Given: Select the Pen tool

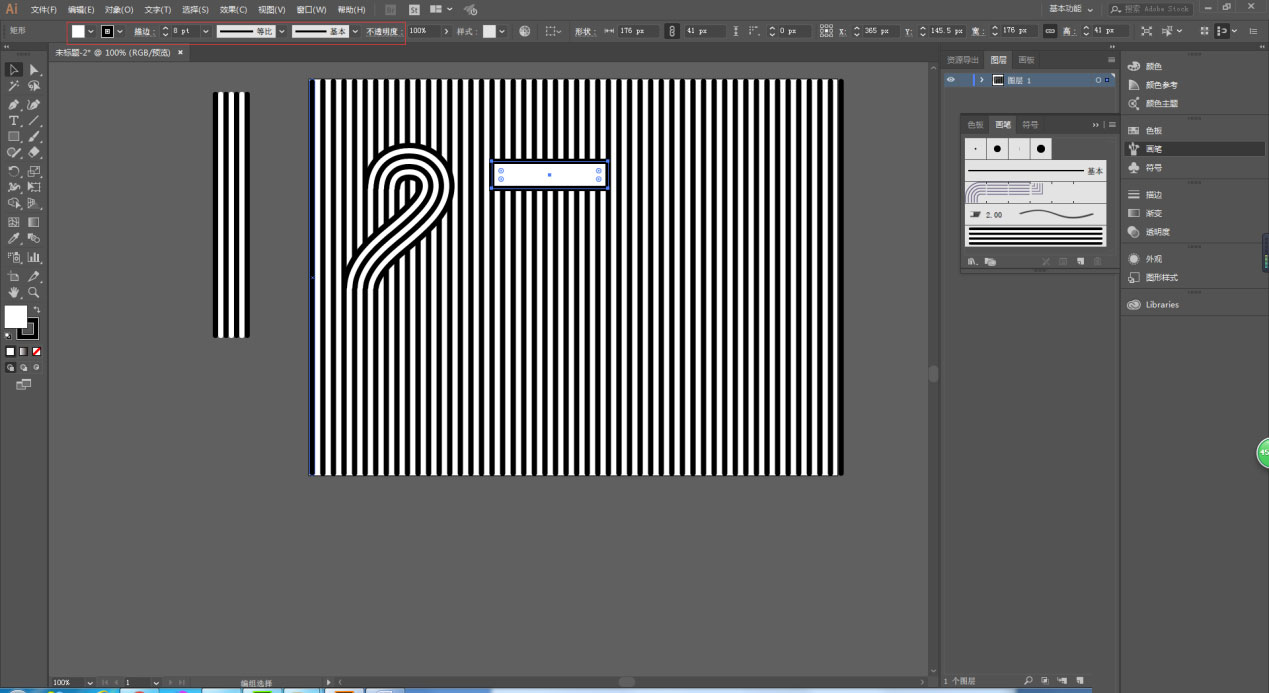Looking at the screenshot, I should tap(14, 104).
